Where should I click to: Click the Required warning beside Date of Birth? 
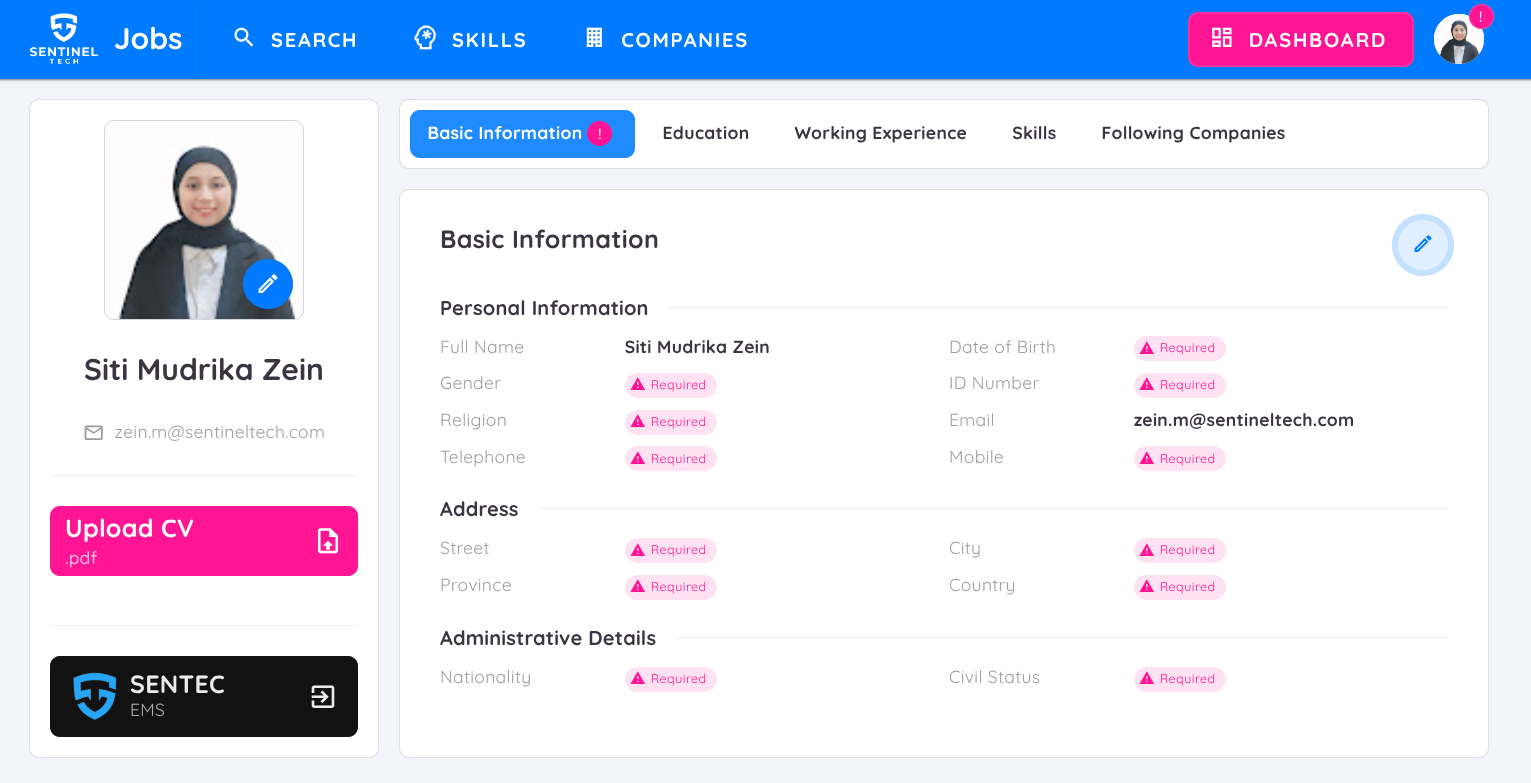click(x=1179, y=347)
